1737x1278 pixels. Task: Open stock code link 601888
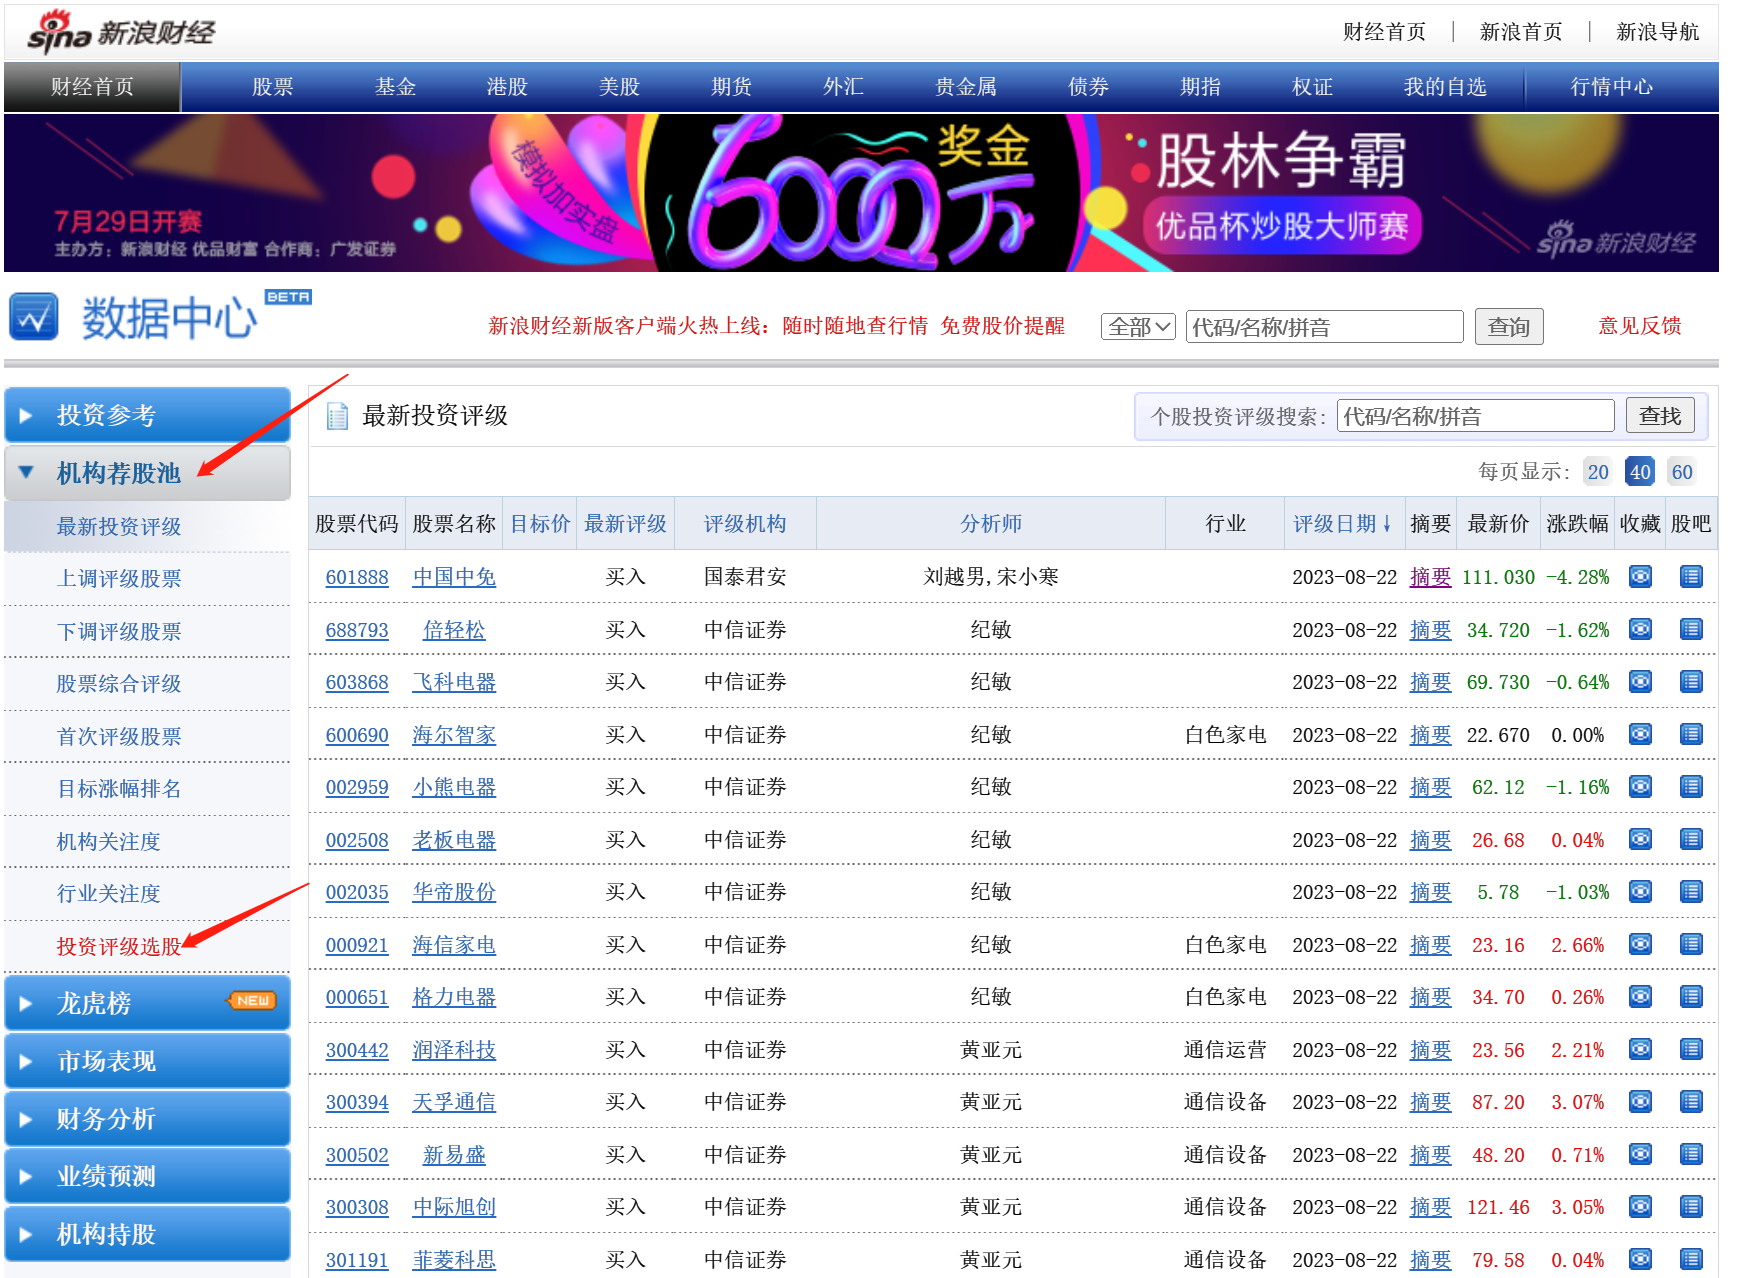[357, 577]
